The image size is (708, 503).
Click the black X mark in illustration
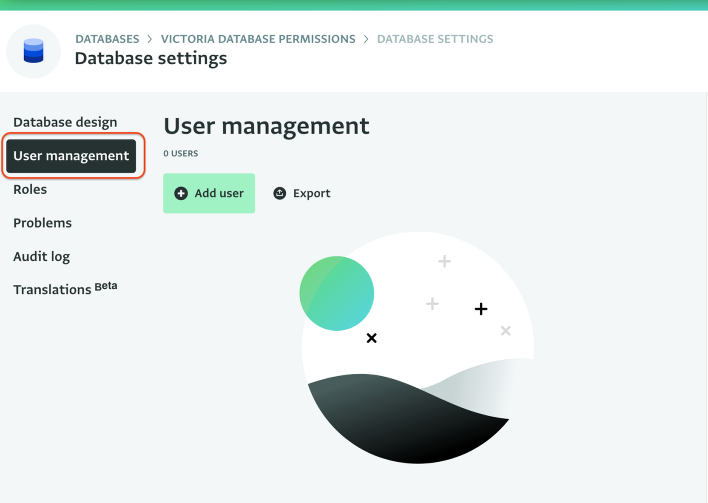click(x=372, y=338)
